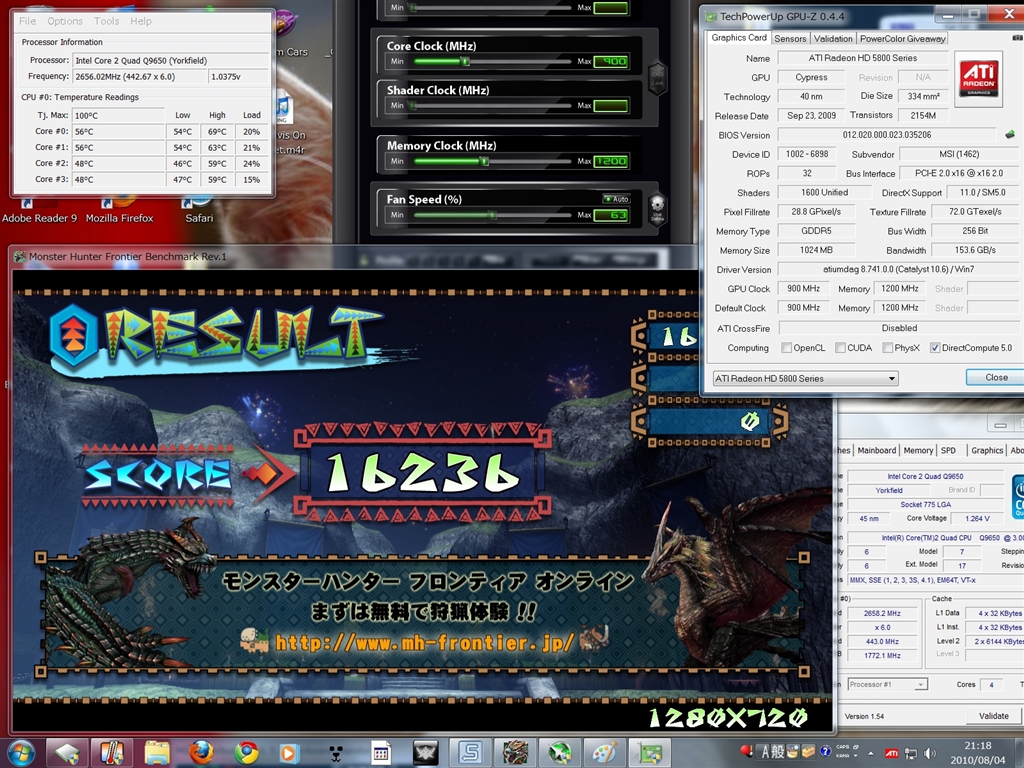Open Google Chrome from the taskbar
The height and width of the screenshot is (768, 1024).
[x=246, y=752]
